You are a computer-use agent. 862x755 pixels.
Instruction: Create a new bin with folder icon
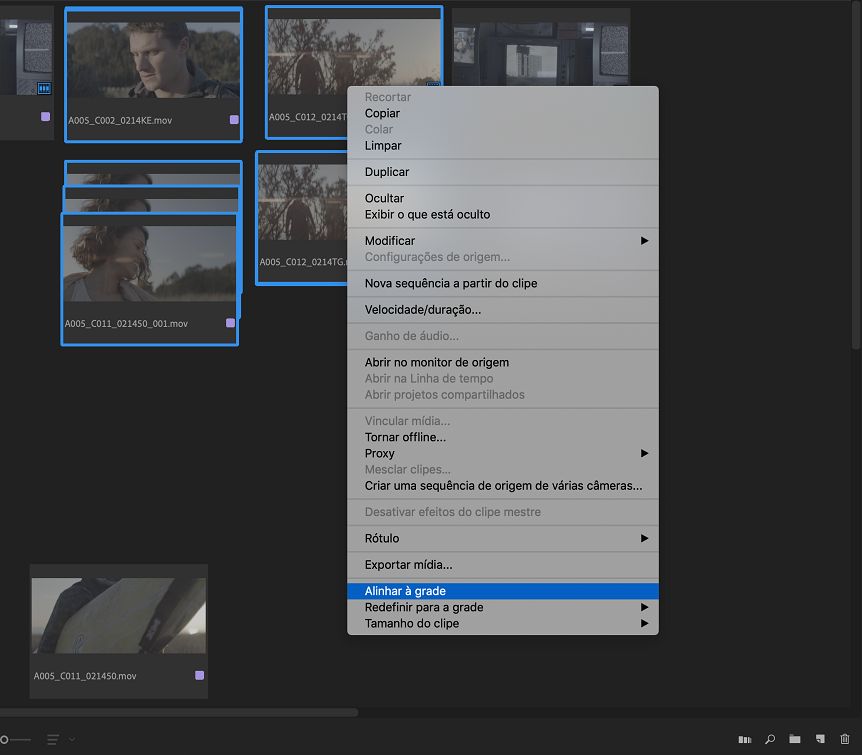[795, 739]
